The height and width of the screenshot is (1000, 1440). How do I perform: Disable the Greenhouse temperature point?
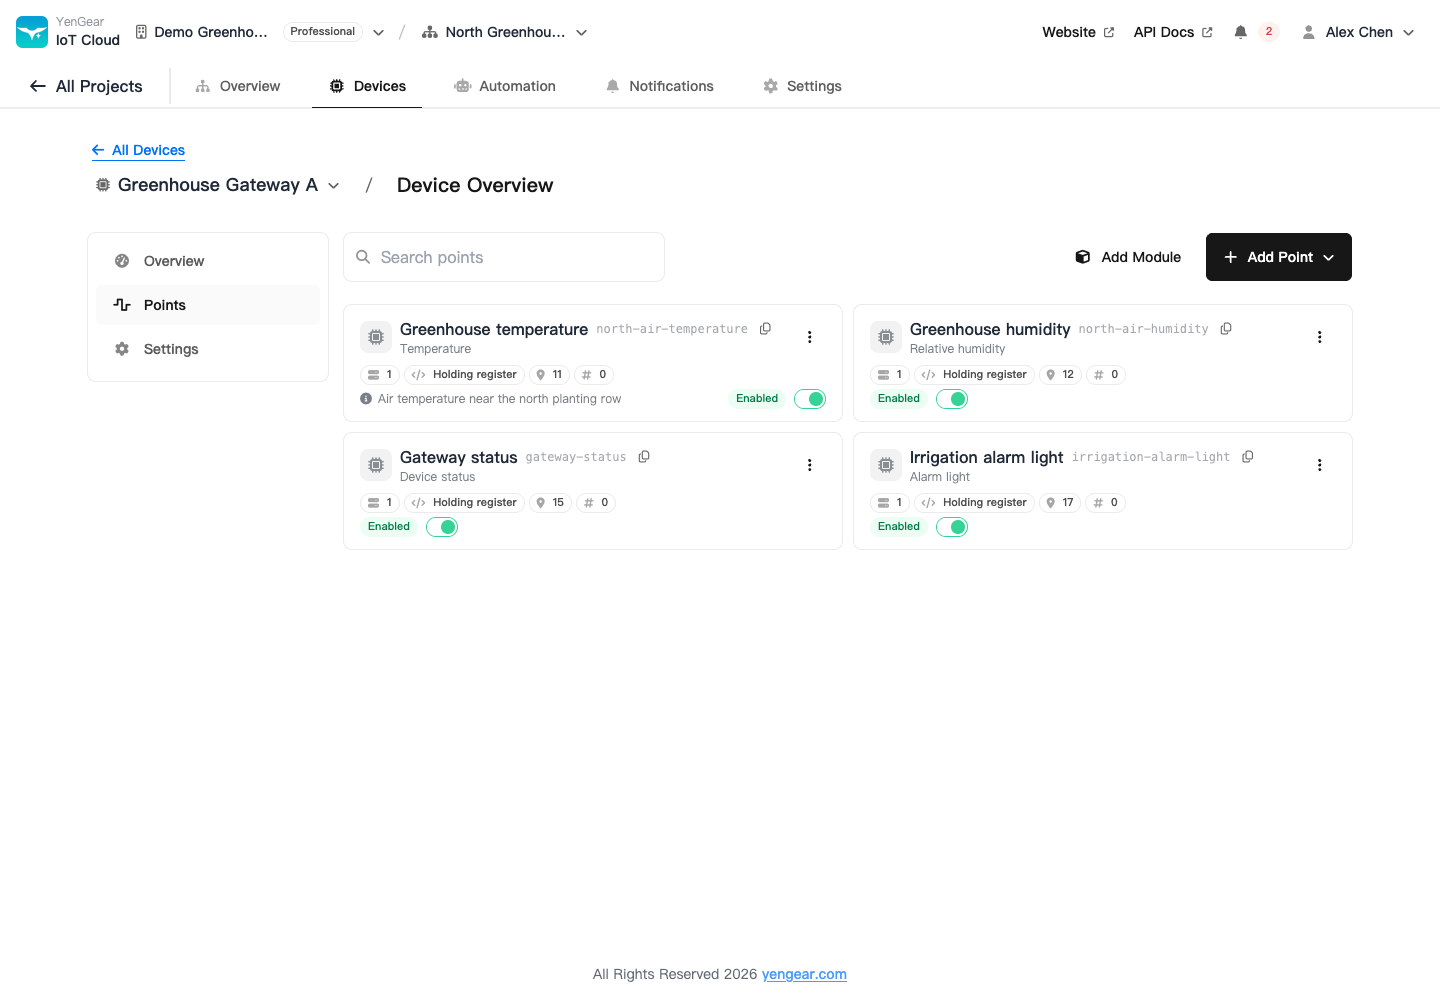pyautogui.click(x=810, y=399)
